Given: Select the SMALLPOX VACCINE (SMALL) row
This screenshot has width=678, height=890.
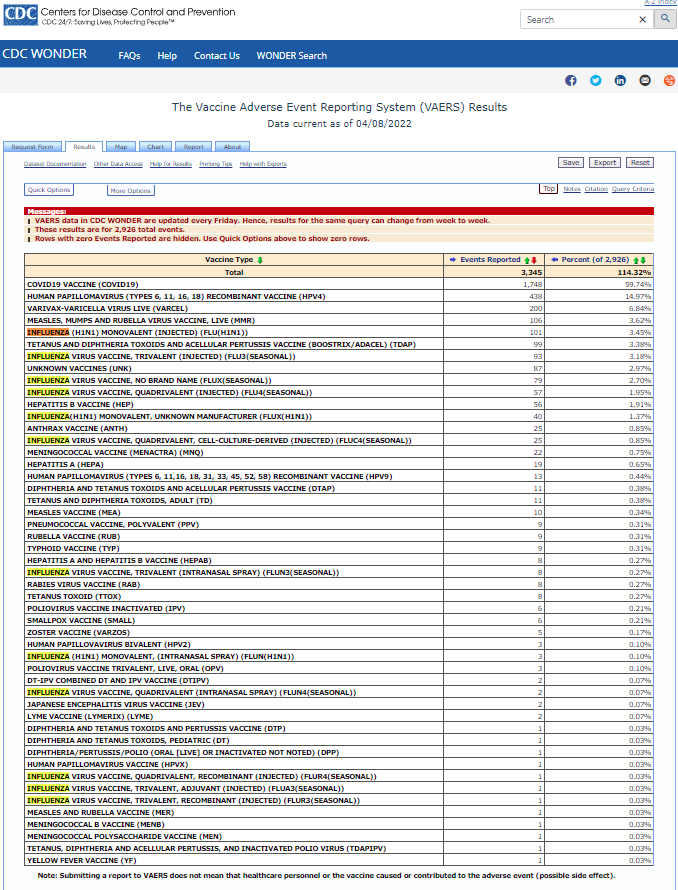Looking at the screenshot, I should pyautogui.click(x=338, y=620).
